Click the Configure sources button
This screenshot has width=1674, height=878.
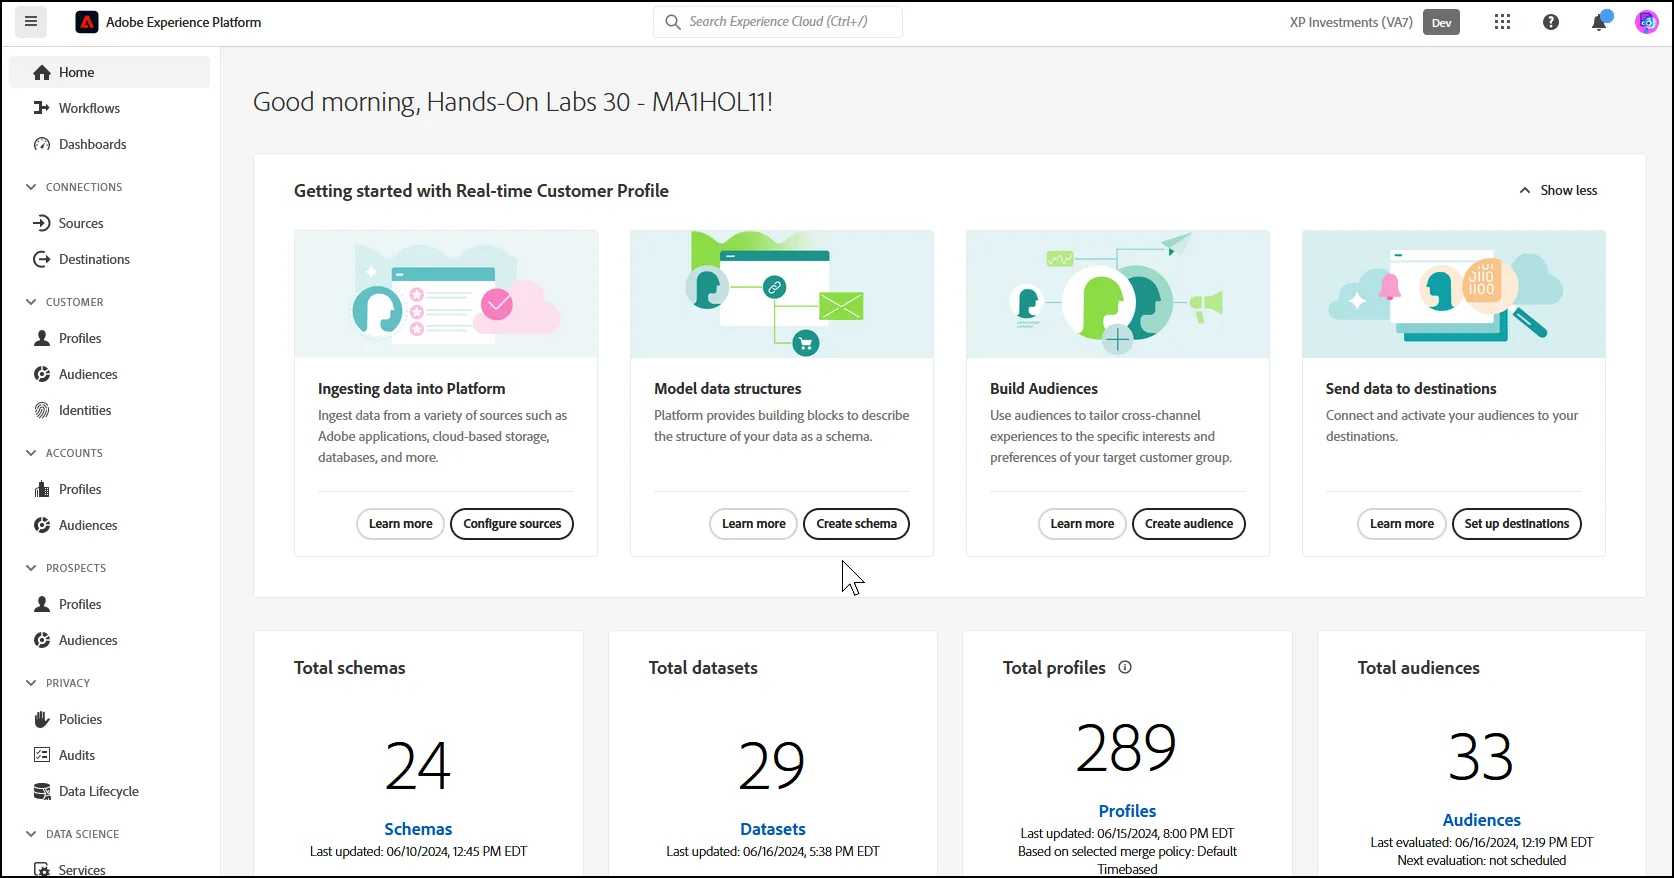(512, 524)
